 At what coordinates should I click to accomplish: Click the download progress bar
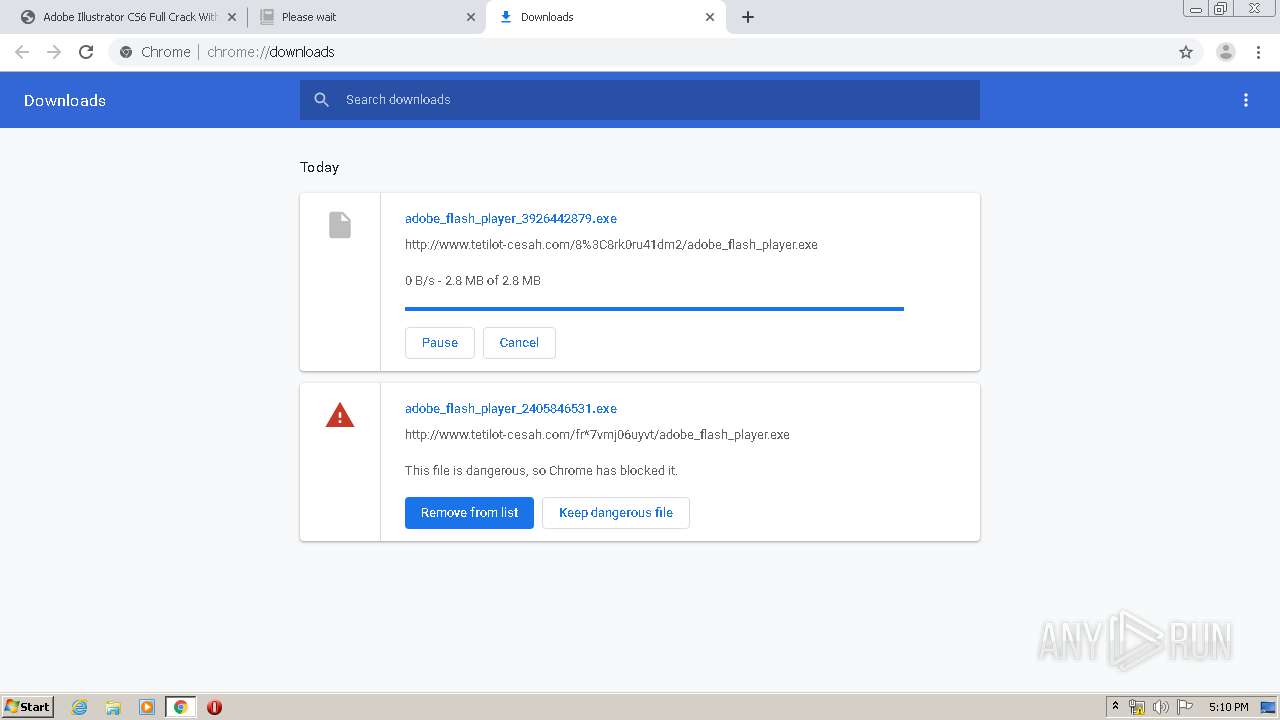point(654,309)
